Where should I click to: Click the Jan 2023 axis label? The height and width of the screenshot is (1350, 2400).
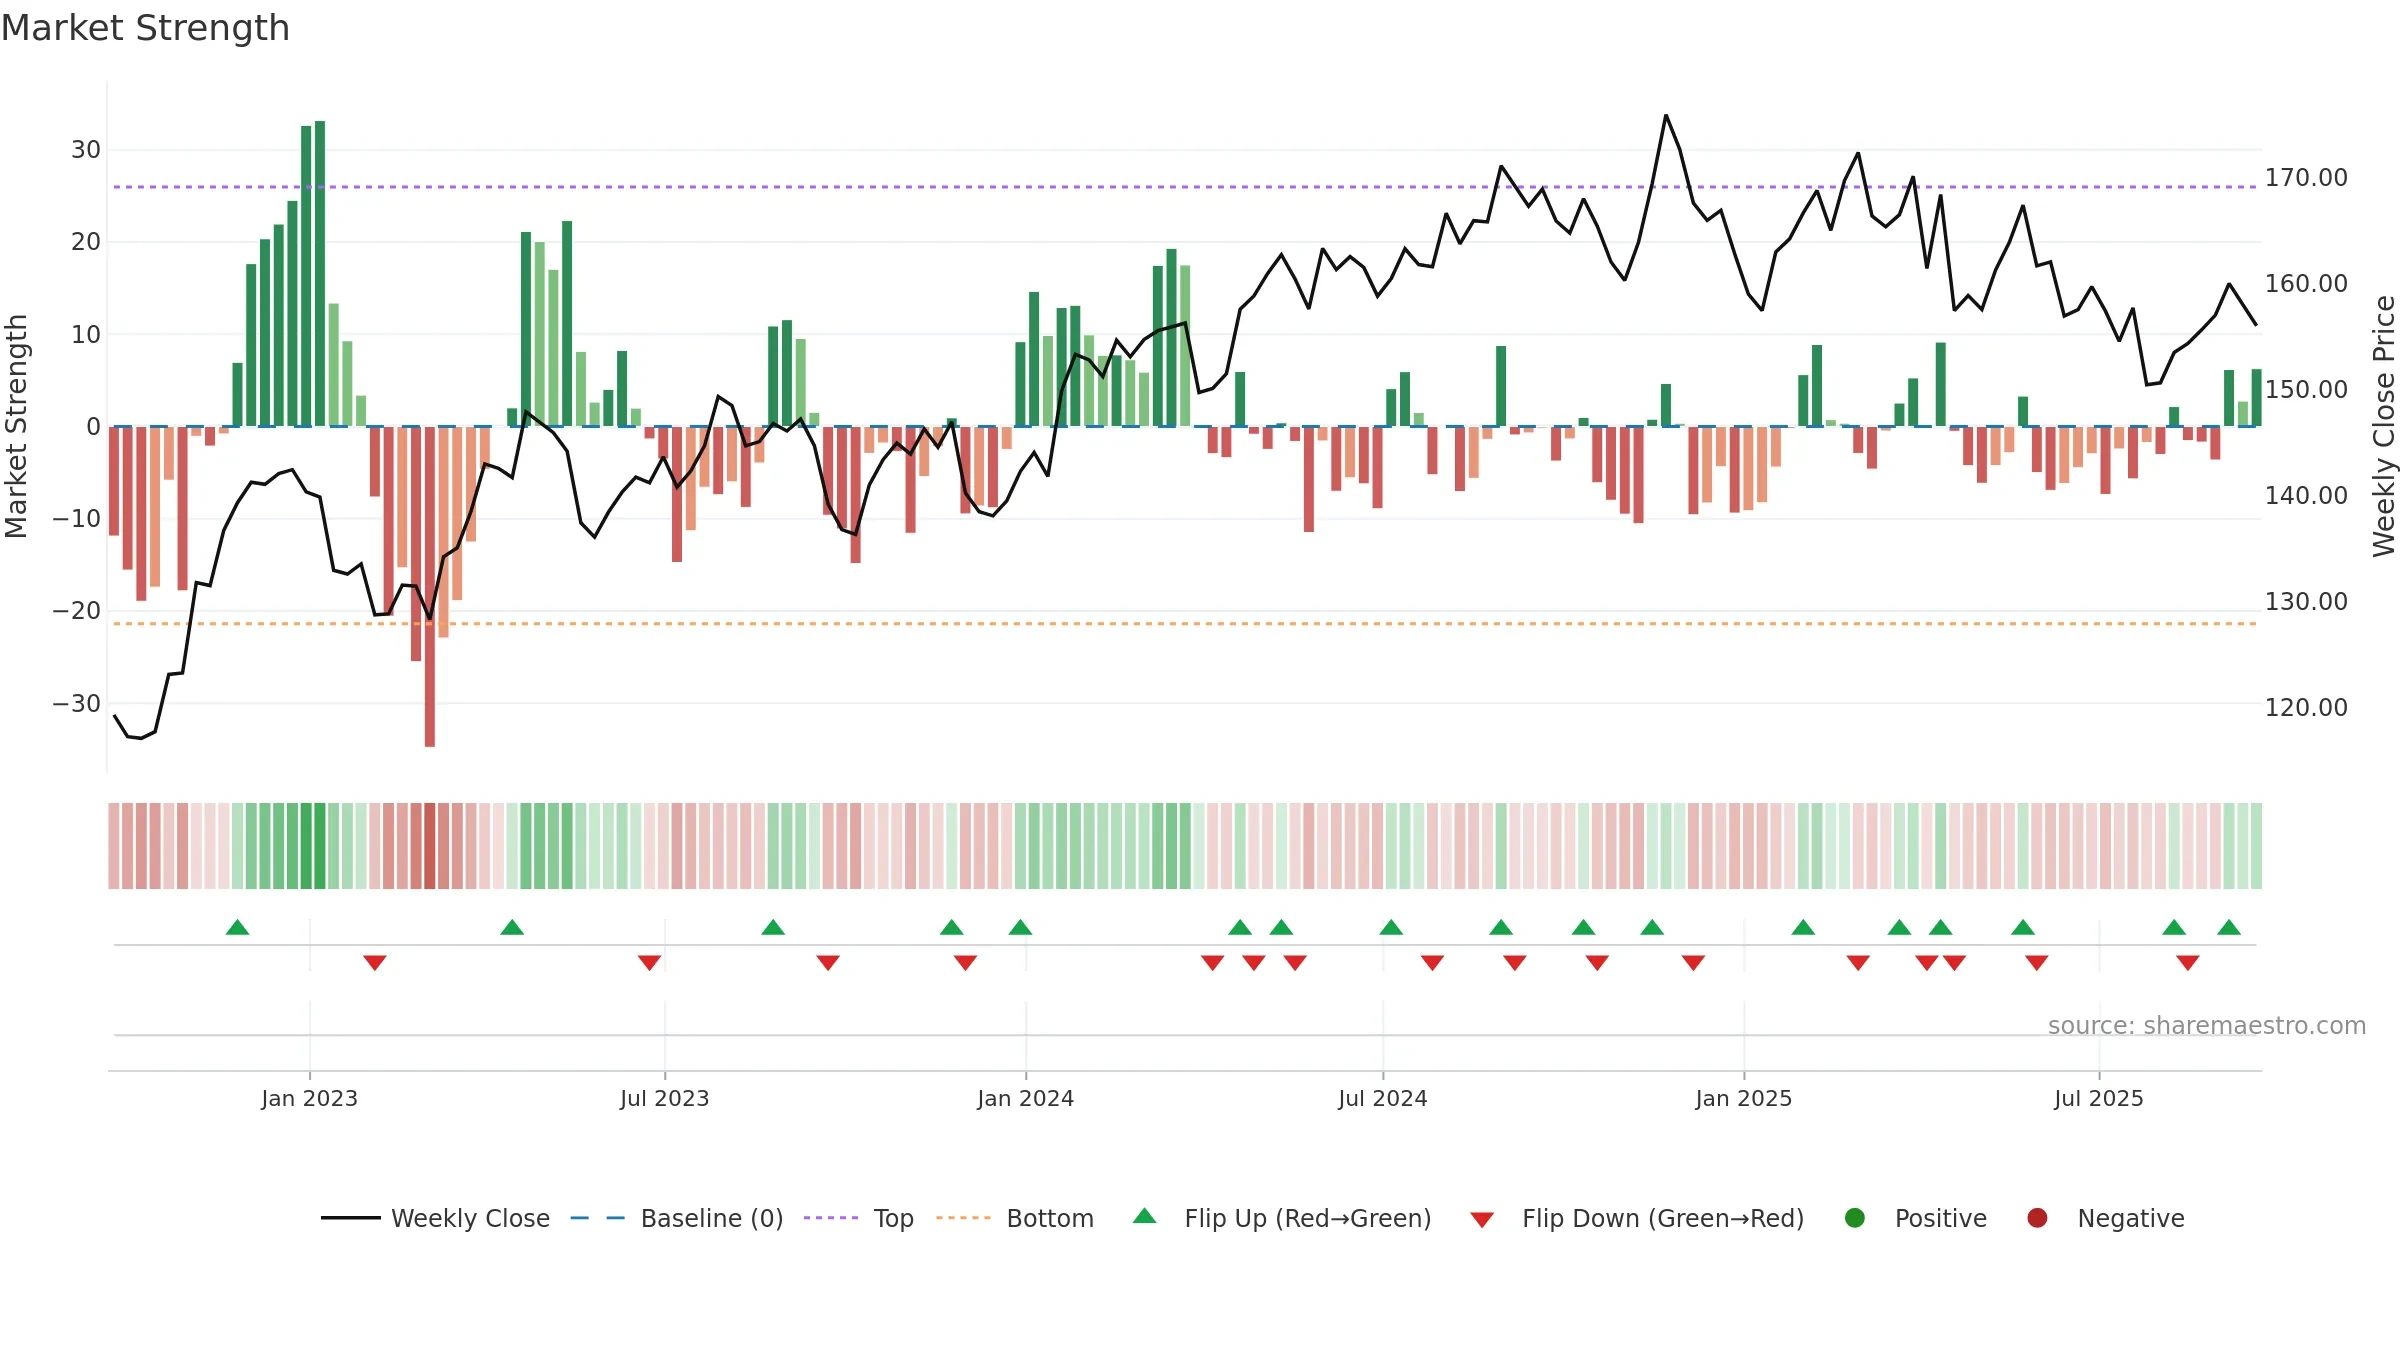point(309,1099)
